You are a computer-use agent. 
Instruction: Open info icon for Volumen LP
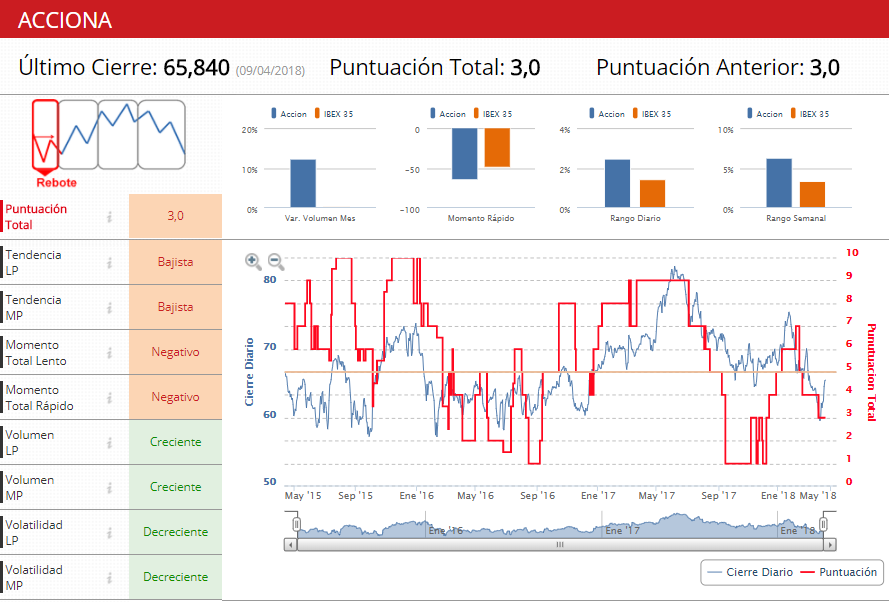click(x=110, y=442)
